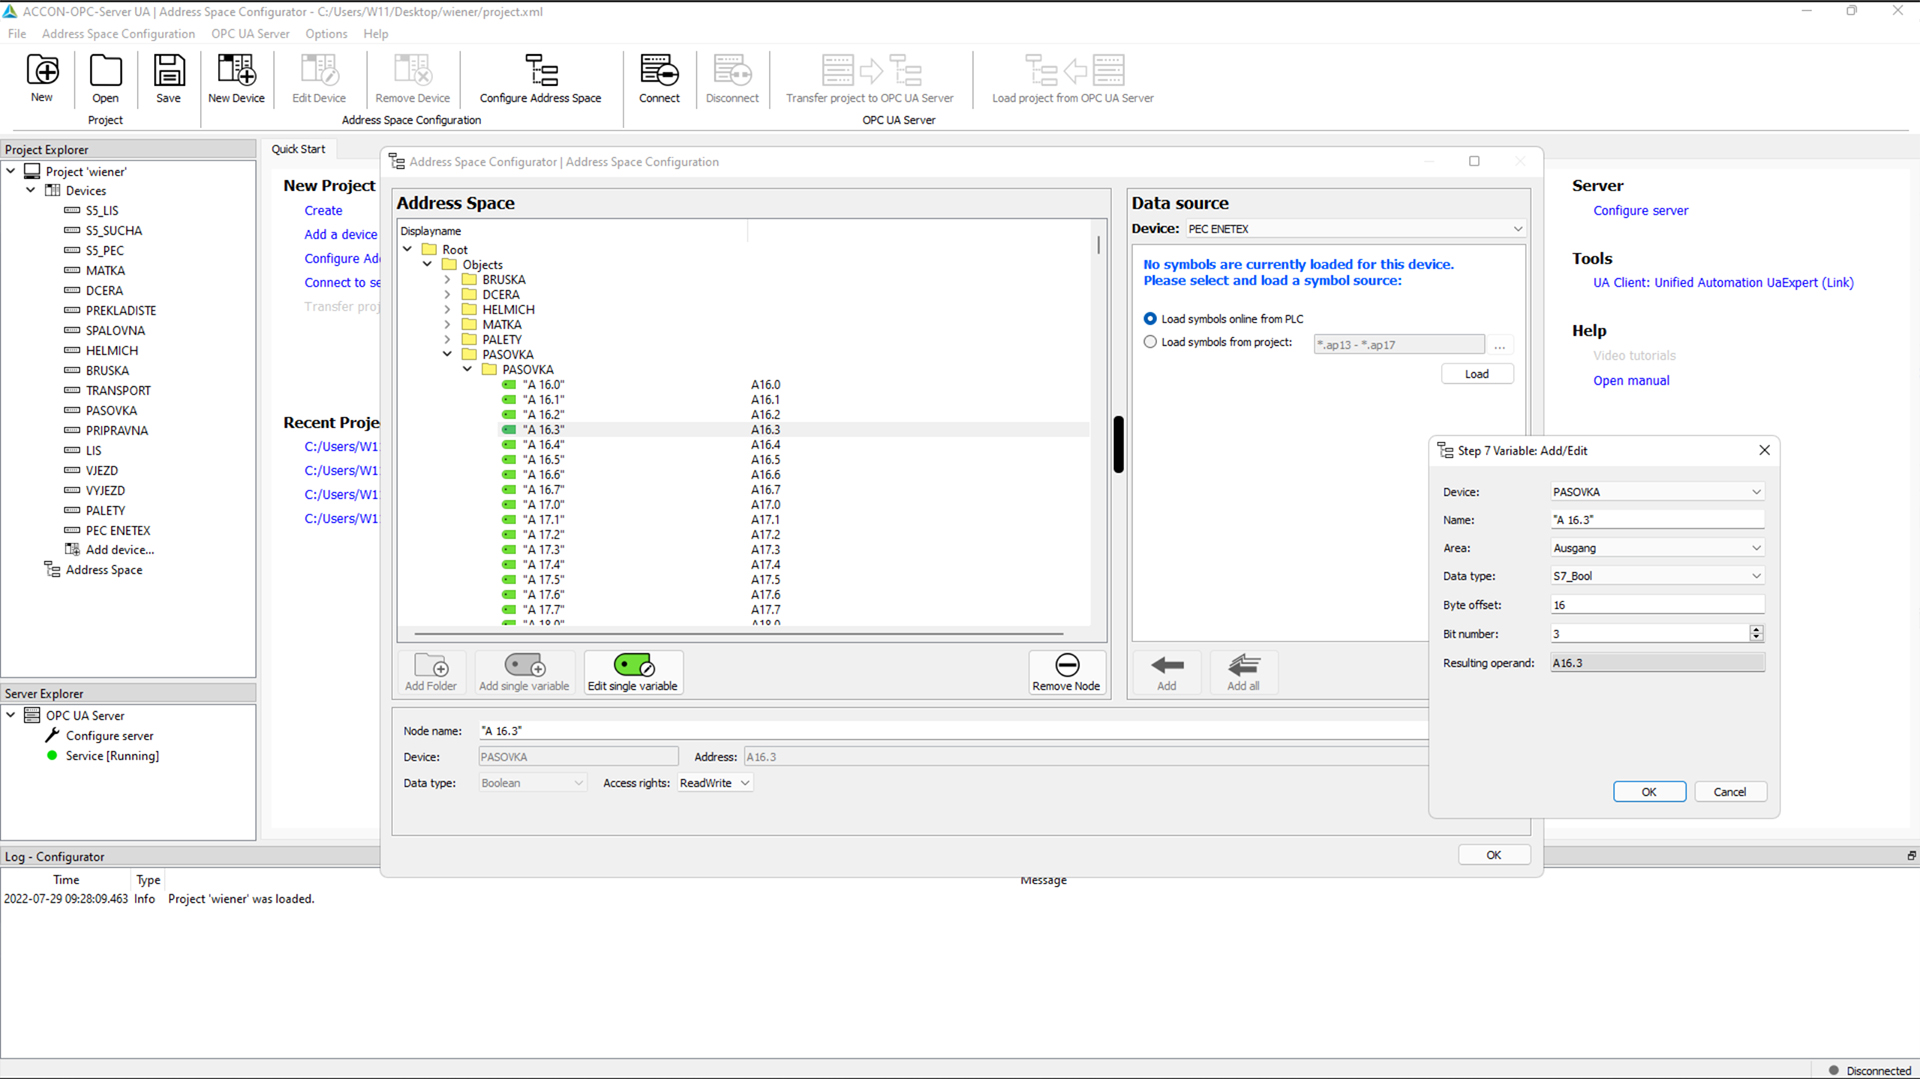The height and width of the screenshot is (1079, 1920).
Task: Open the Area dropdown showing Ausgang
Action: (x=1657, y=548)
